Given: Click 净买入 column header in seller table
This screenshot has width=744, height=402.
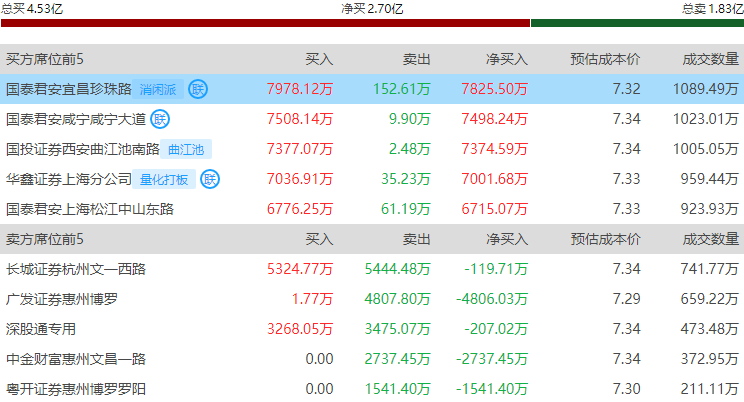Looking at the screenshot, I should coord(507,239).
